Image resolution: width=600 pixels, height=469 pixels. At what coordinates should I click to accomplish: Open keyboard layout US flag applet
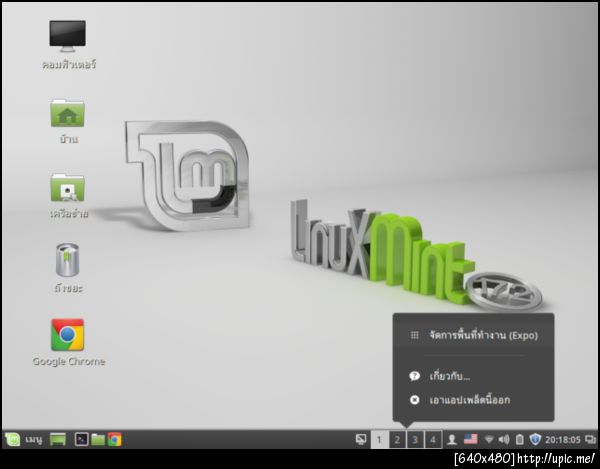[471, 439]
